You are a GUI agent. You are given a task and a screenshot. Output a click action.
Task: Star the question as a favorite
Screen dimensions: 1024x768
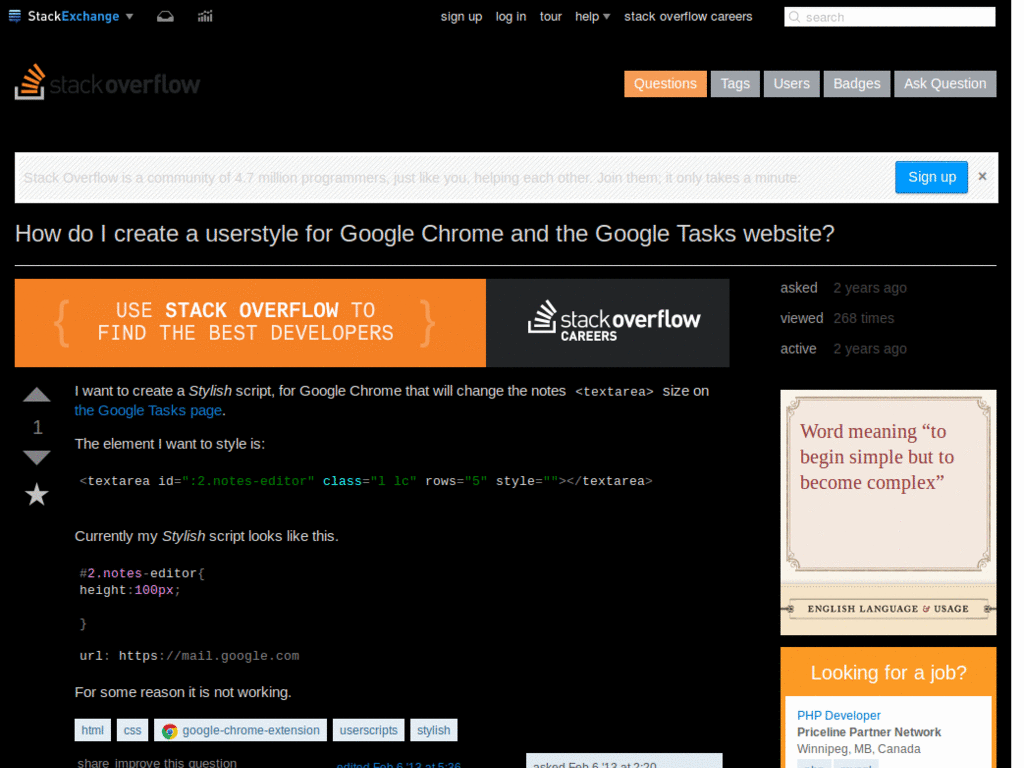pos(37,493)
